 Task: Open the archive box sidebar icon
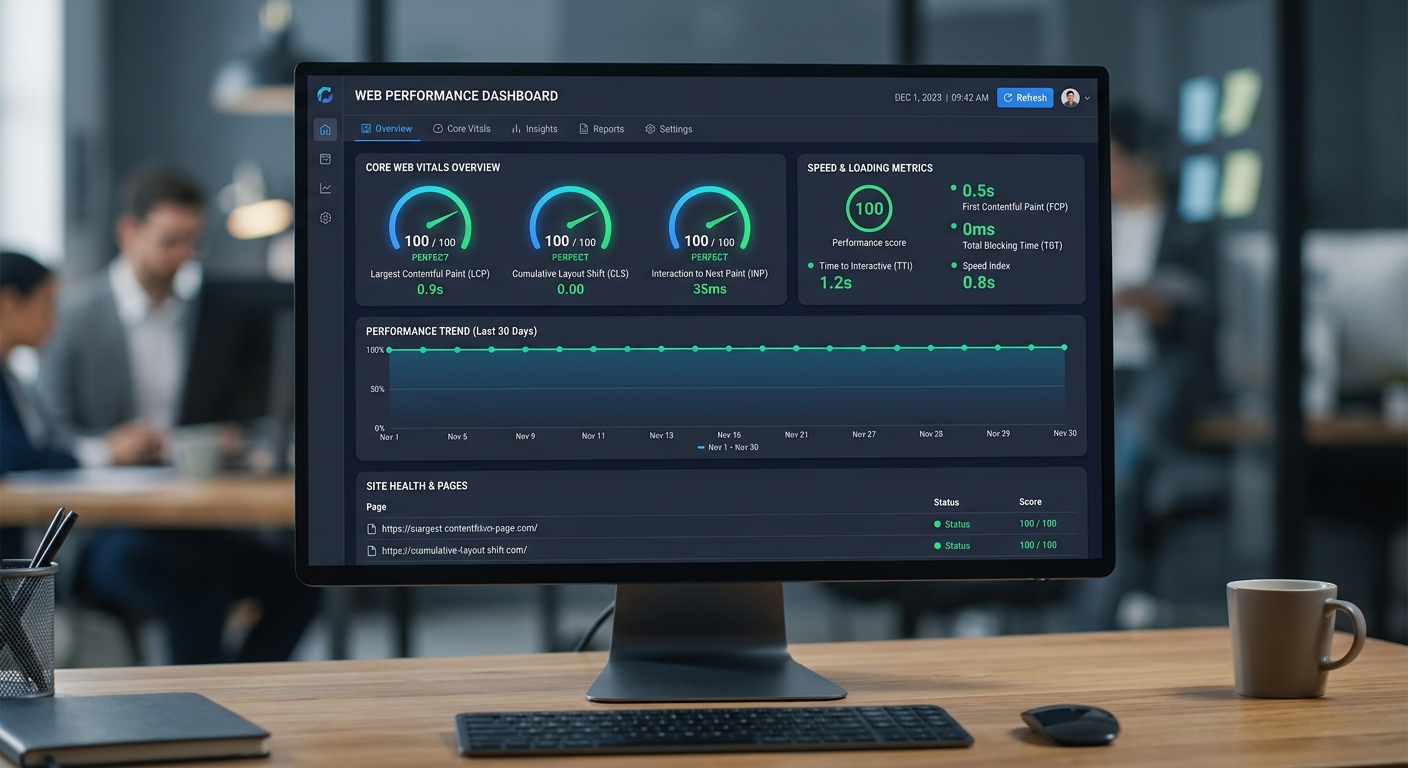point(325,159)
